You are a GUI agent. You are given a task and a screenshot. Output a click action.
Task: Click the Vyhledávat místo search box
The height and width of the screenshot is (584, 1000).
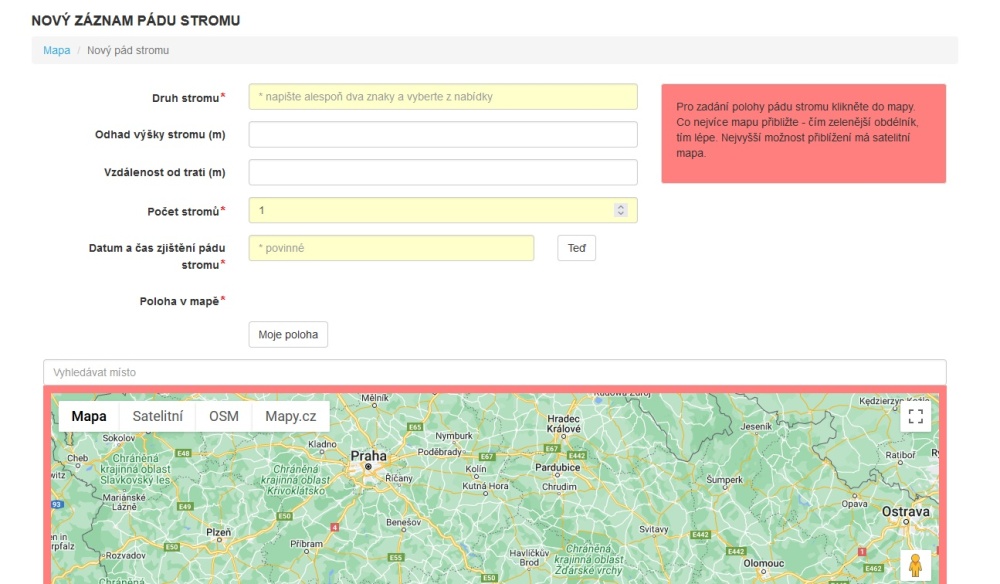coord(494,372)
